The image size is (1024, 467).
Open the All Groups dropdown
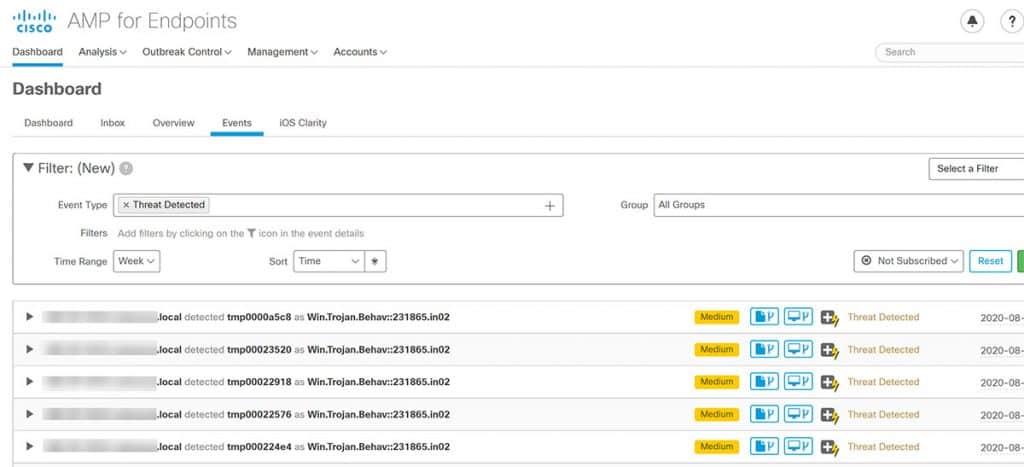coord(839,205)
